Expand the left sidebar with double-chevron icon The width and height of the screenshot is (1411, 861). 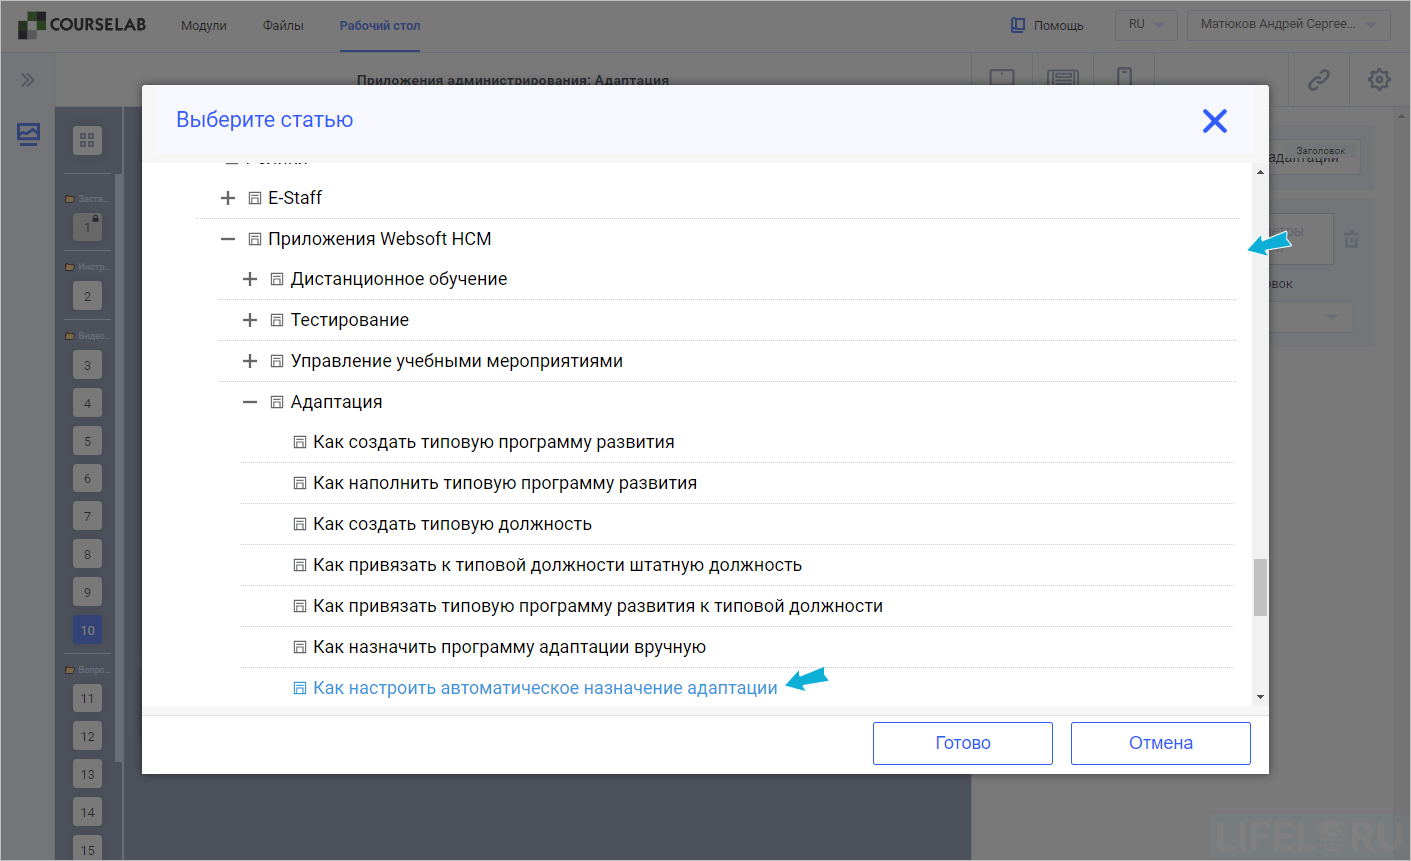point(26,79)
